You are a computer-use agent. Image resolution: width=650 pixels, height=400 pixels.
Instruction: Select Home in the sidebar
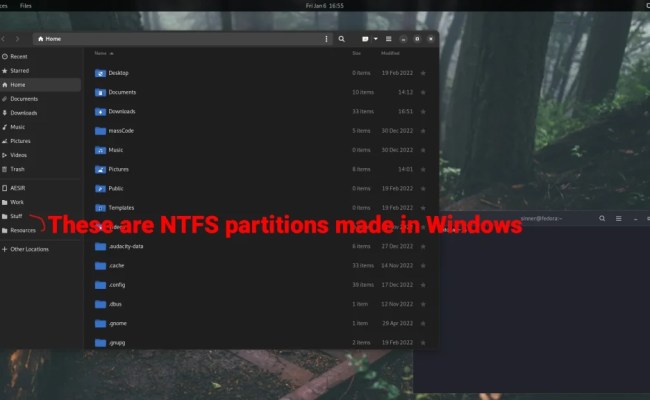[40, 85]
